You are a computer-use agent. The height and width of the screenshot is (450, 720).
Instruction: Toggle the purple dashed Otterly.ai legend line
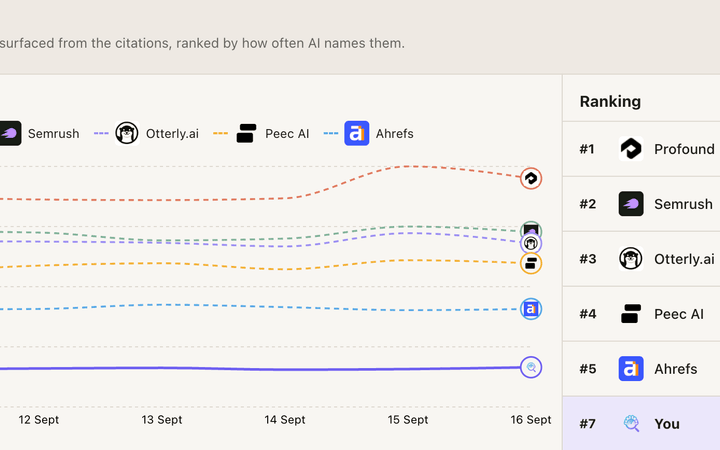coord(101,134)
